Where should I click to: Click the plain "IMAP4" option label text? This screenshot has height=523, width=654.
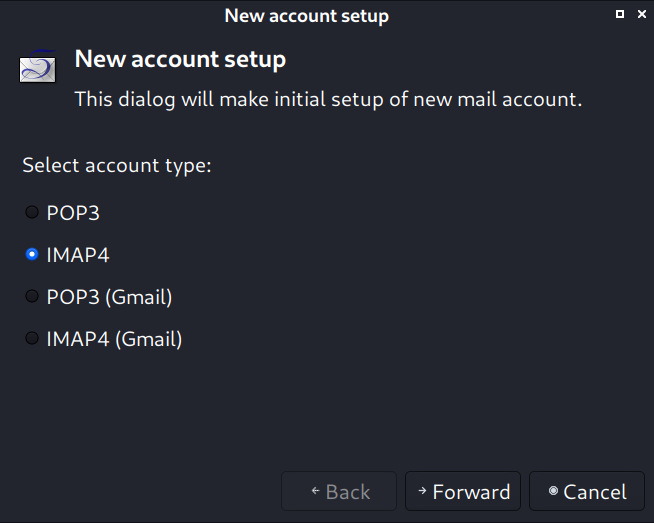click(78, 255)
